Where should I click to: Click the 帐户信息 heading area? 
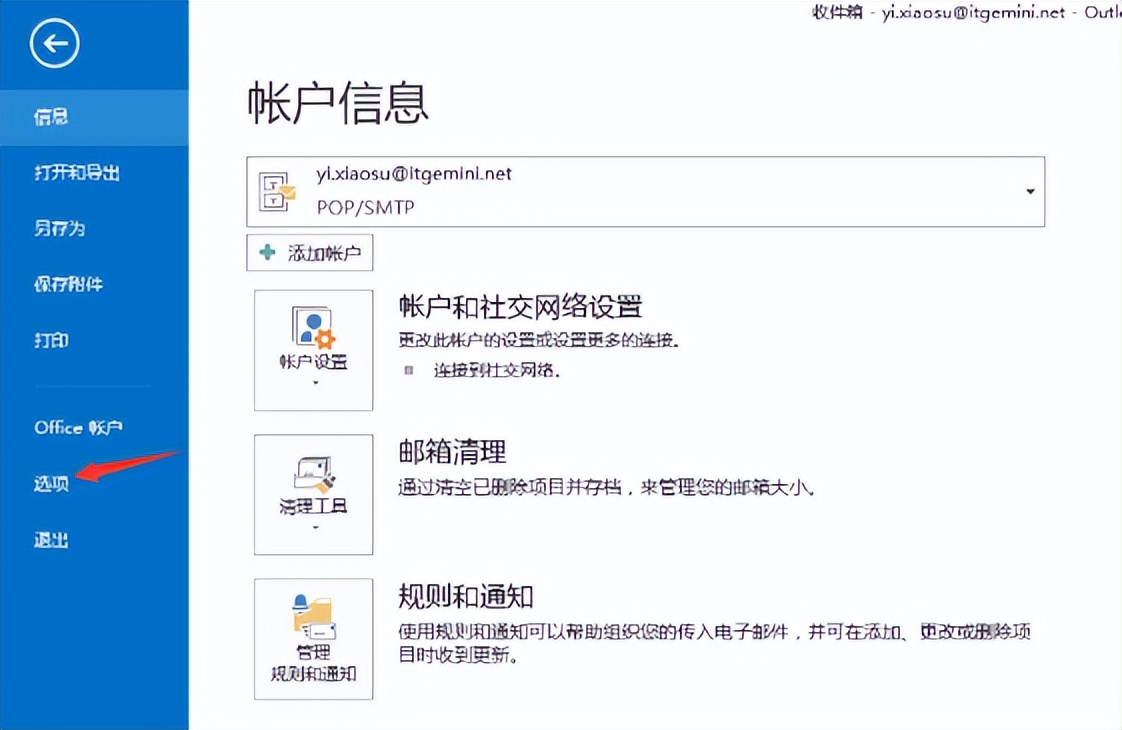(340, 103)
